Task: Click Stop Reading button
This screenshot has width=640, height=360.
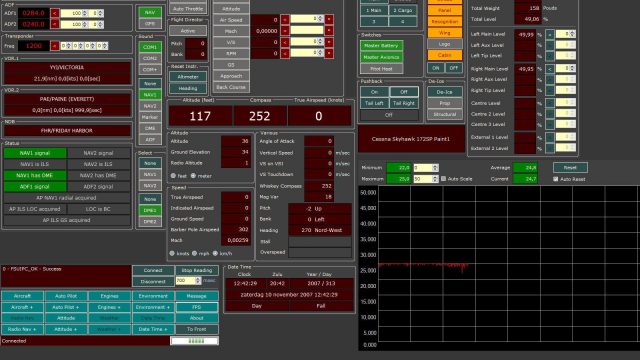Action: click(197, 270)
